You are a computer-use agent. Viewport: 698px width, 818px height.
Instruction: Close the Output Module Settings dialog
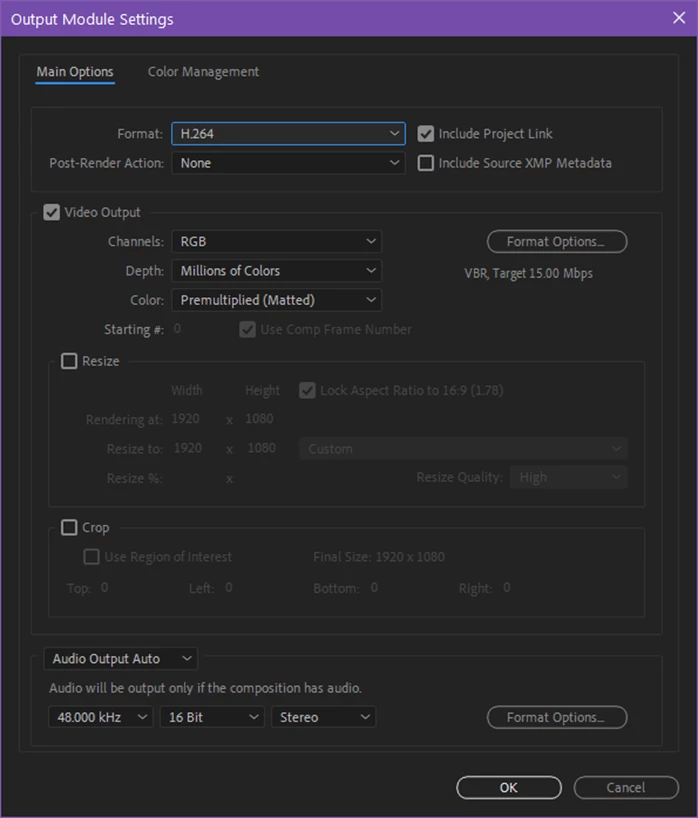pyautogui.click(x=679, y=18)
